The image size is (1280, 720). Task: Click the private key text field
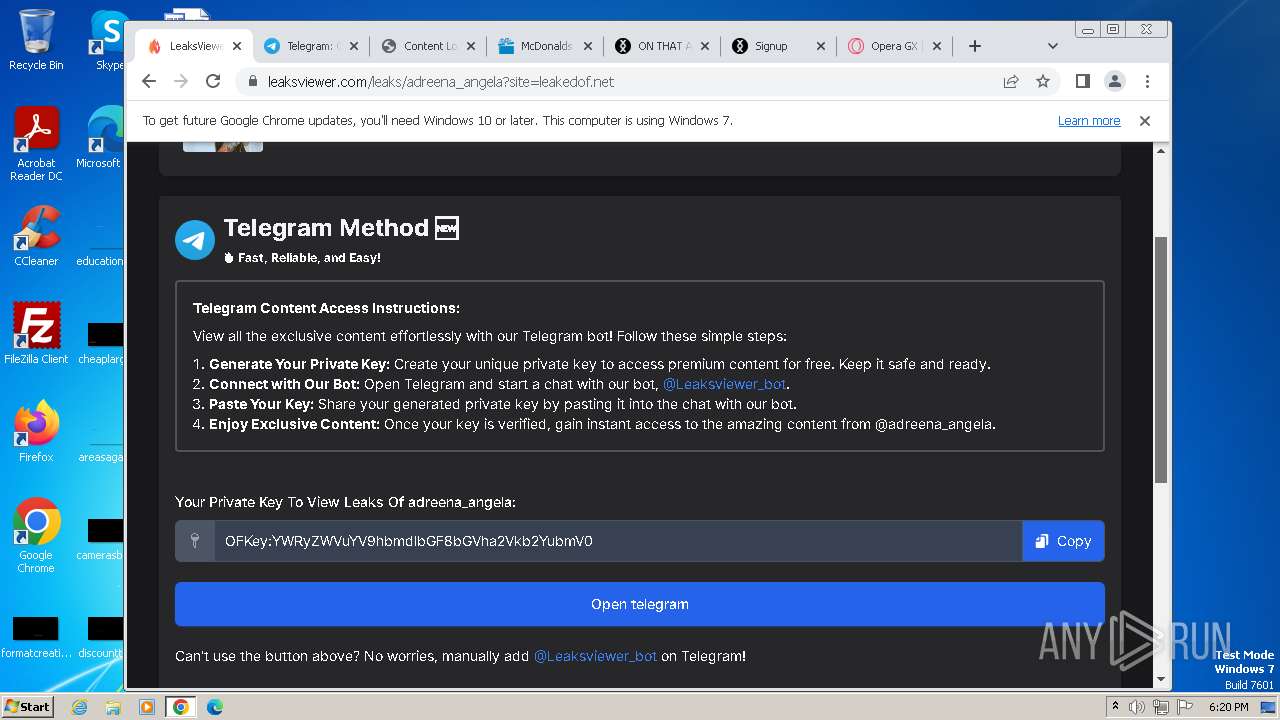618,541
